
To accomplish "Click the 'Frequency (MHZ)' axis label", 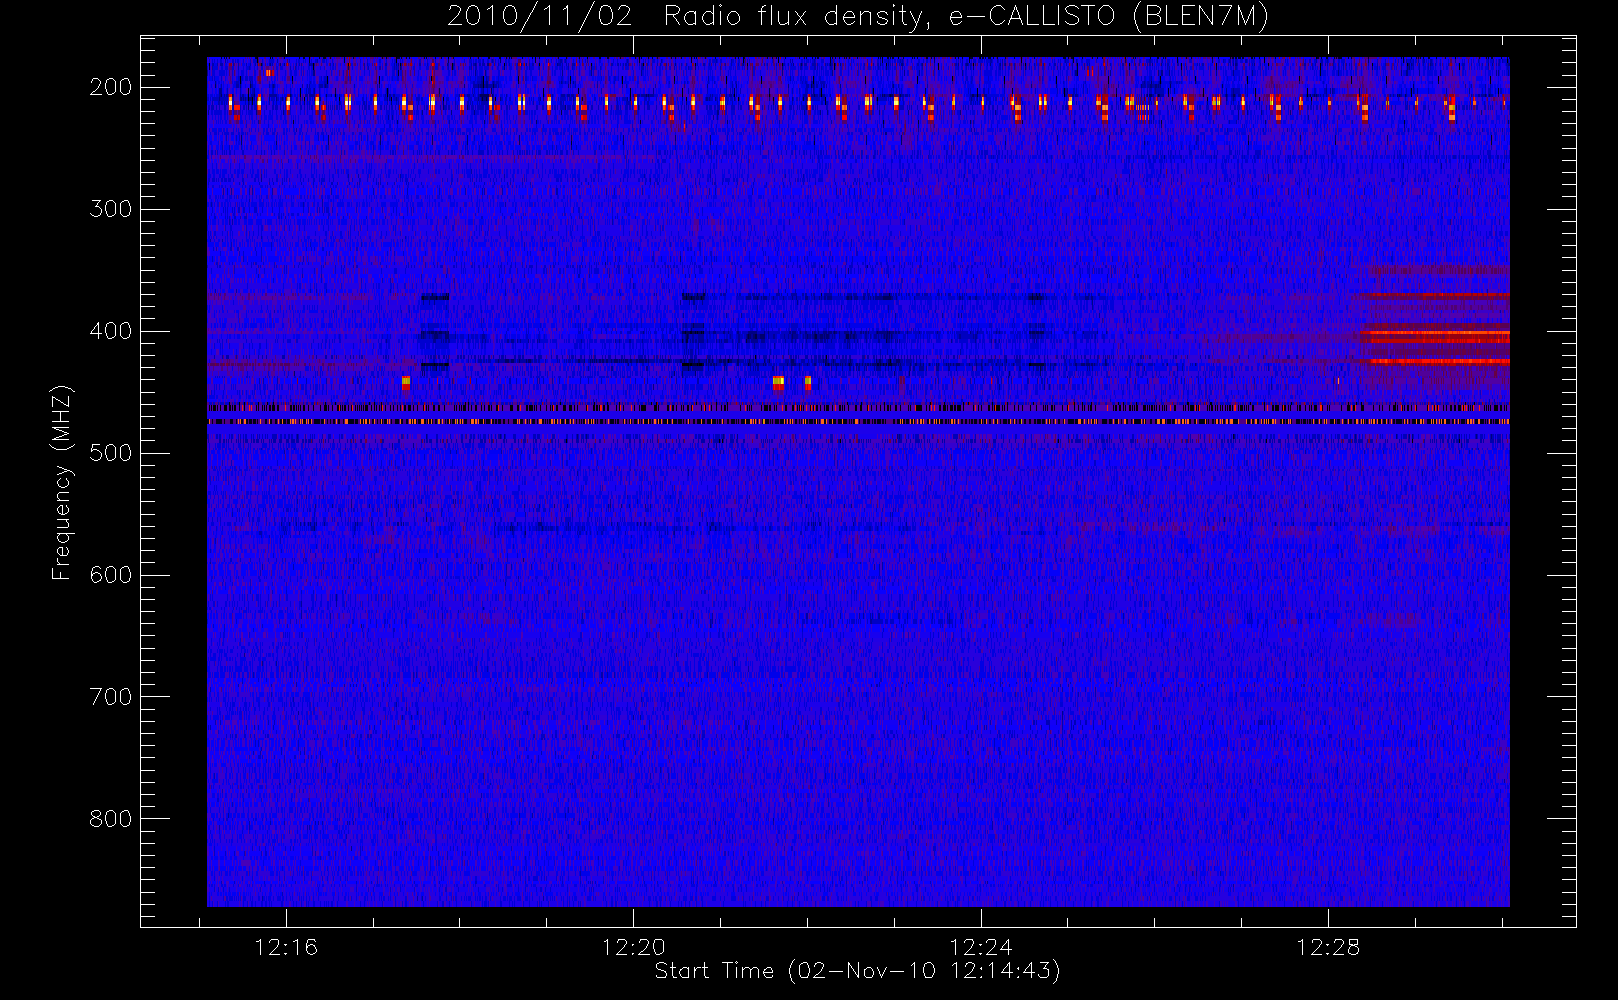I will coord(62,482).
